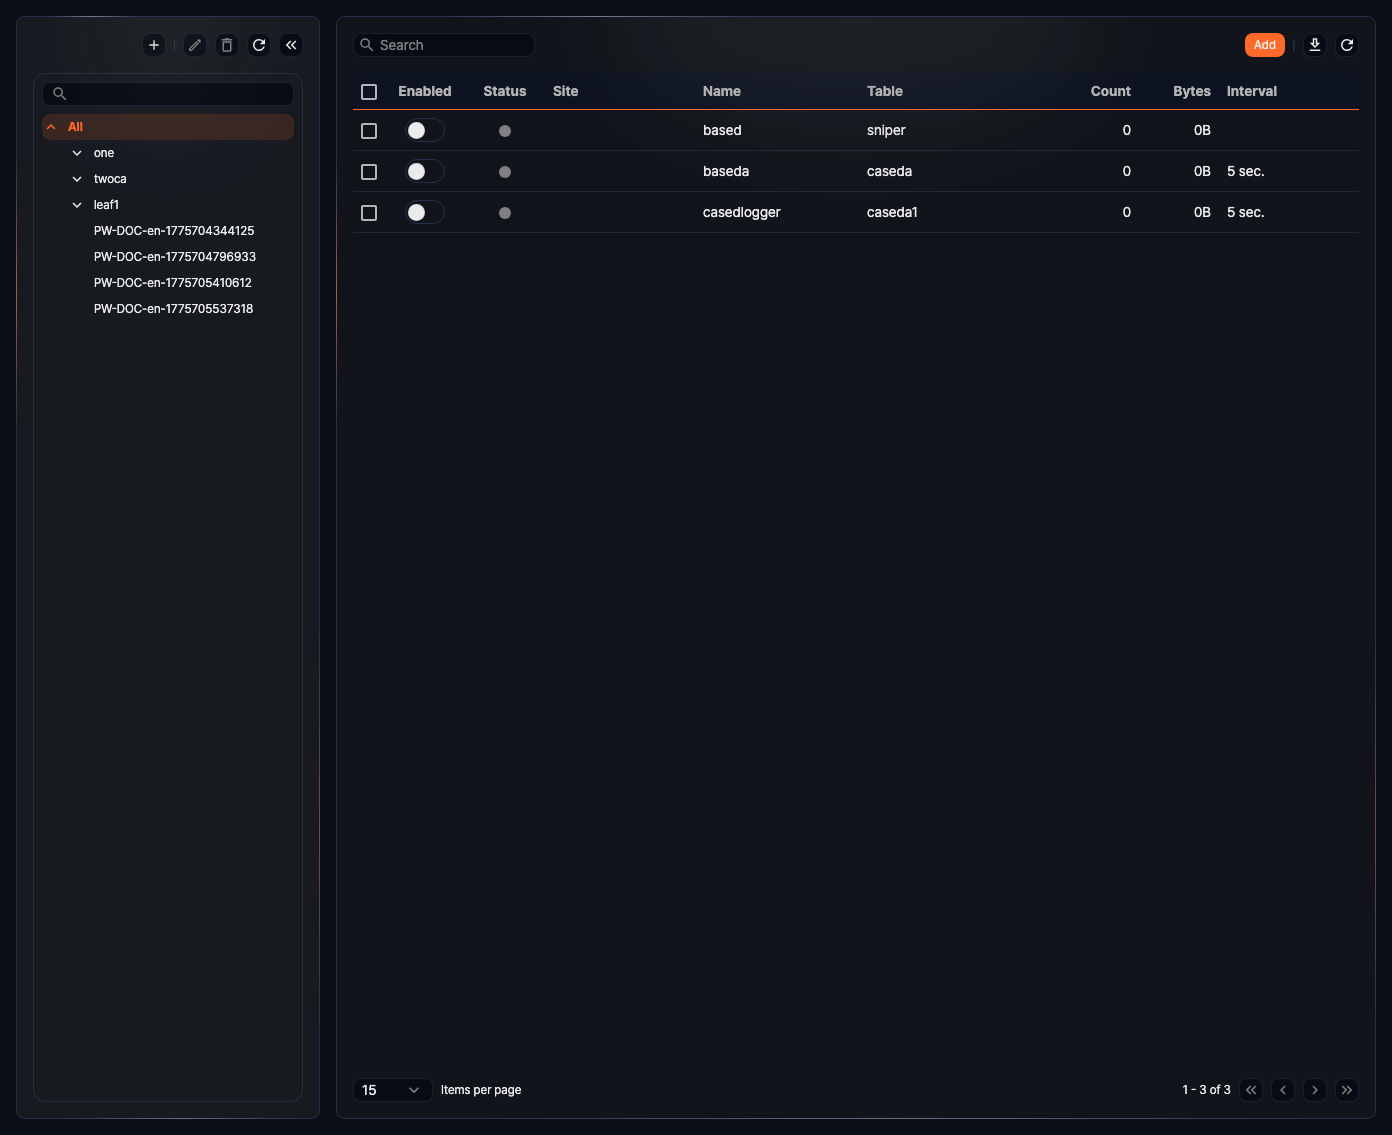Screen dimensions: 1392x1135
Task: Go to the next page of results
Action: tap(1315, 1090)
